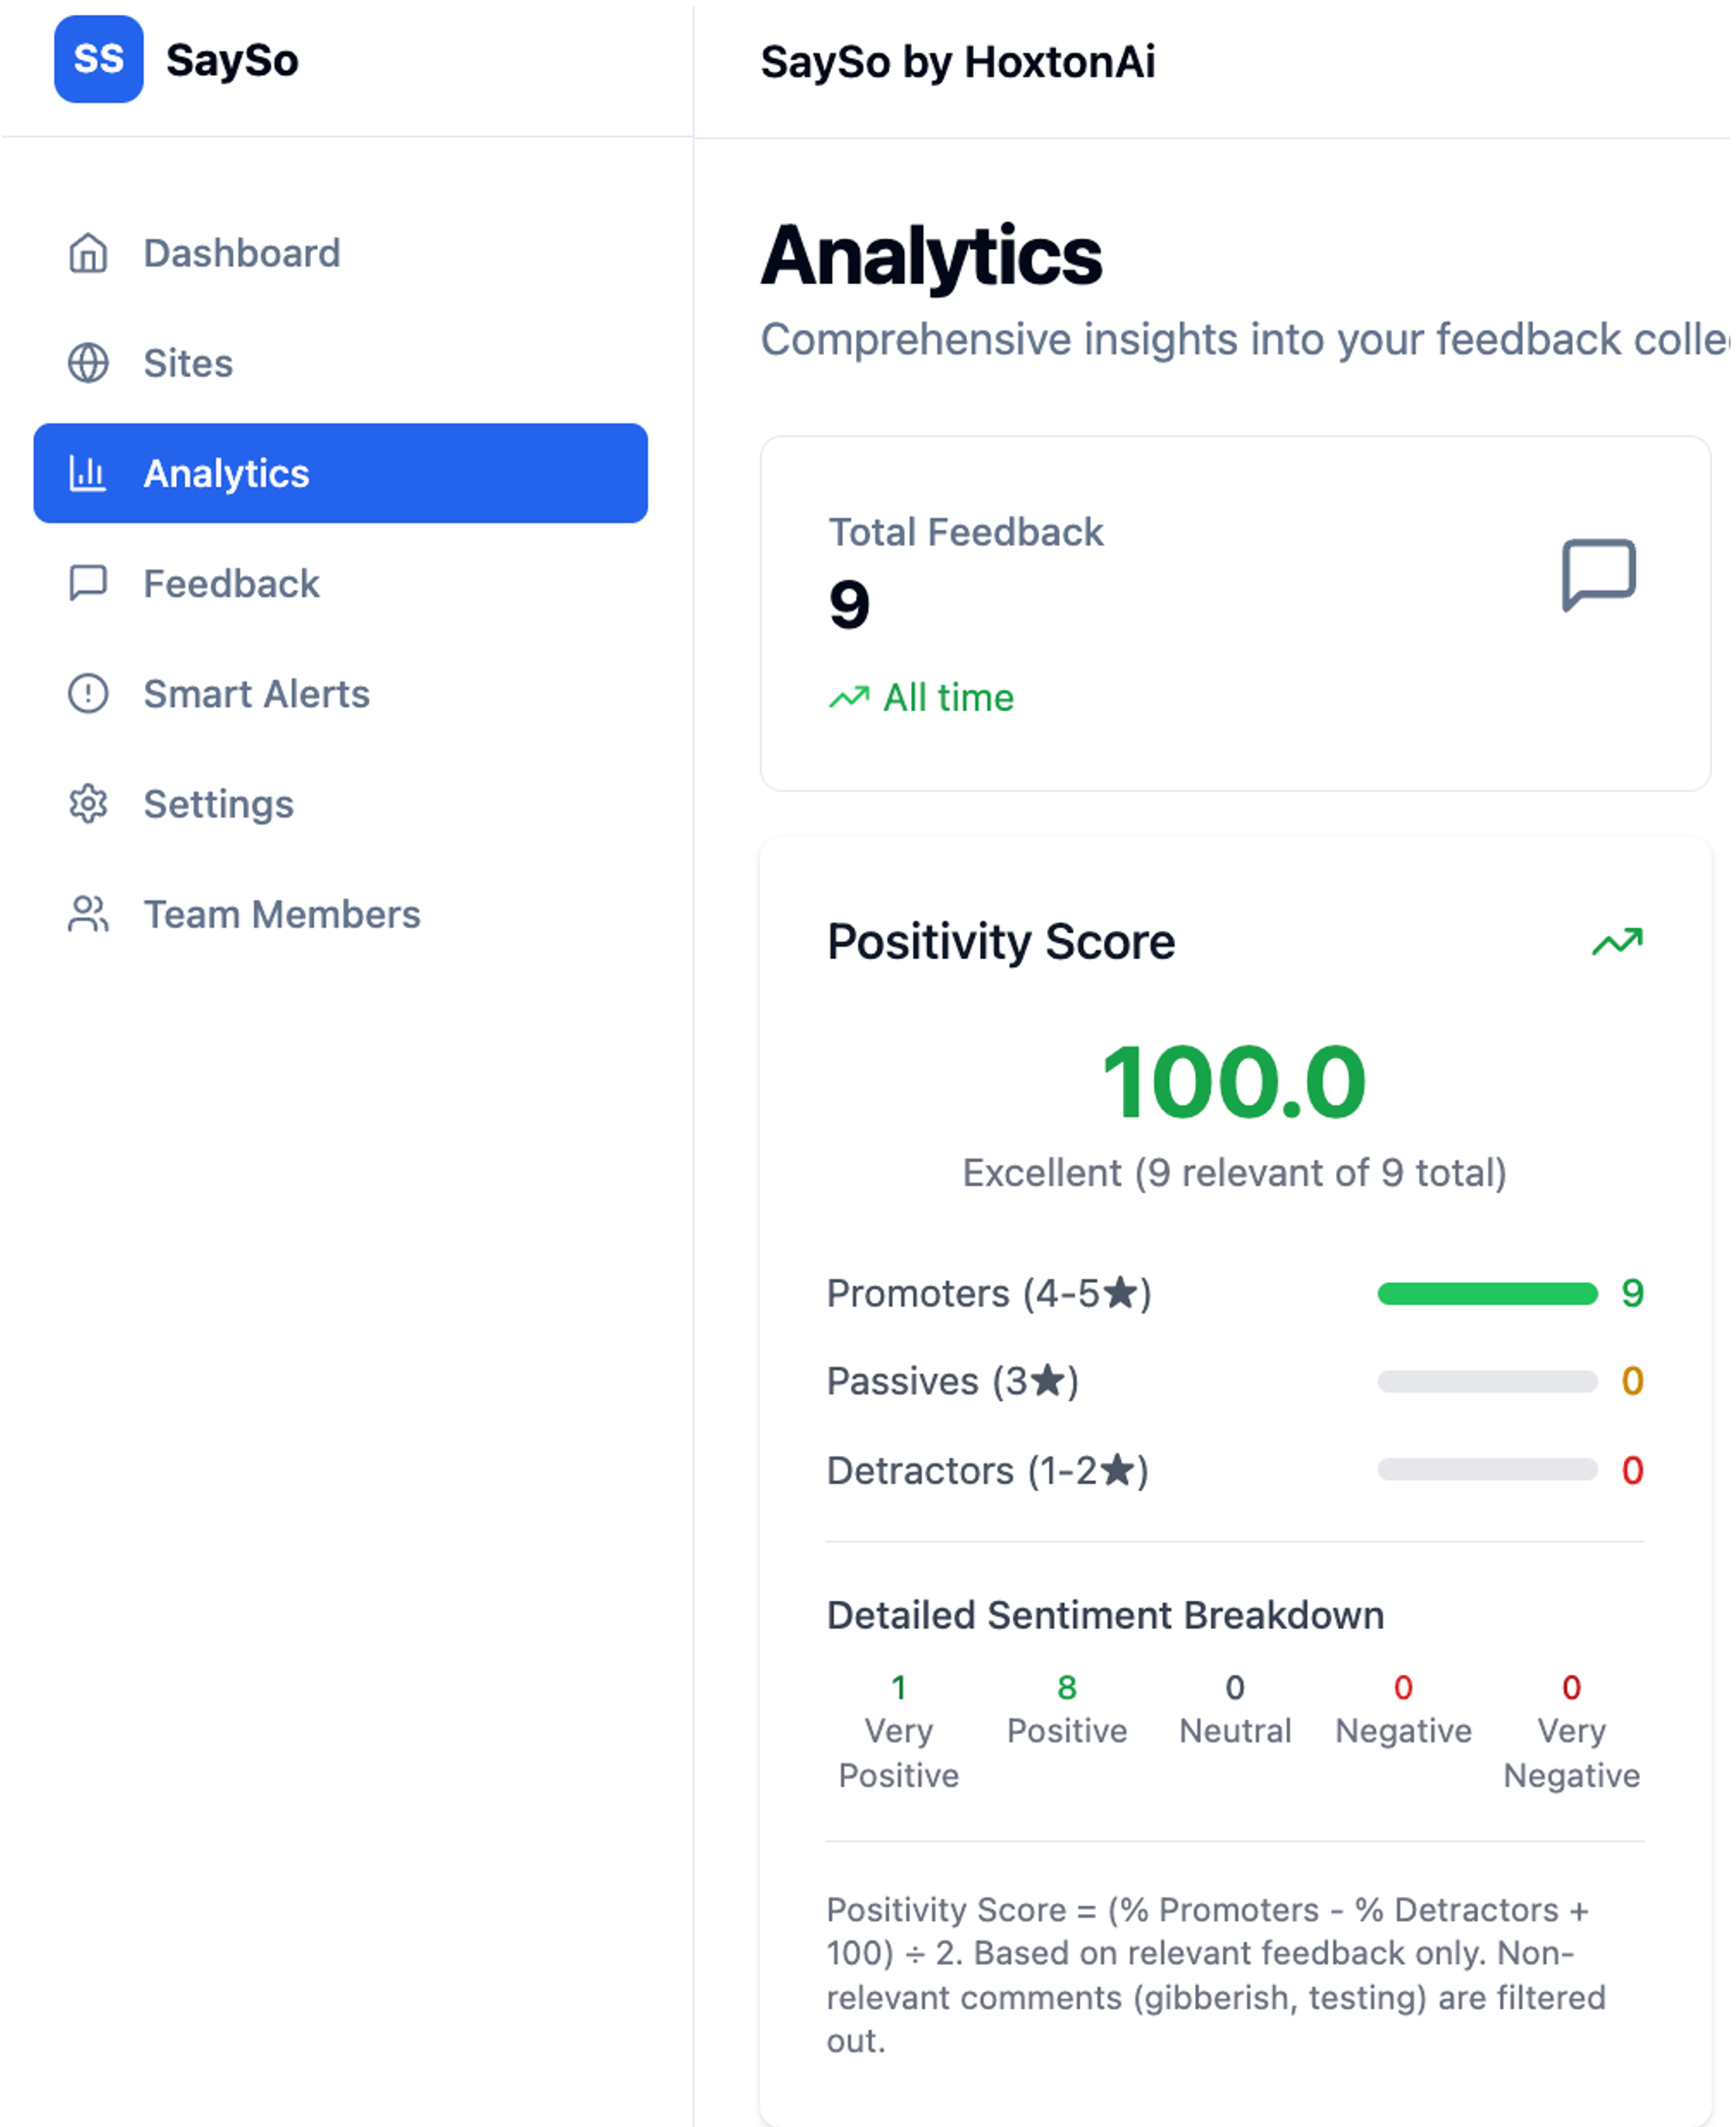Click the green All time trend arrow
The image size is (1736, 2127).
pos(849,697)
